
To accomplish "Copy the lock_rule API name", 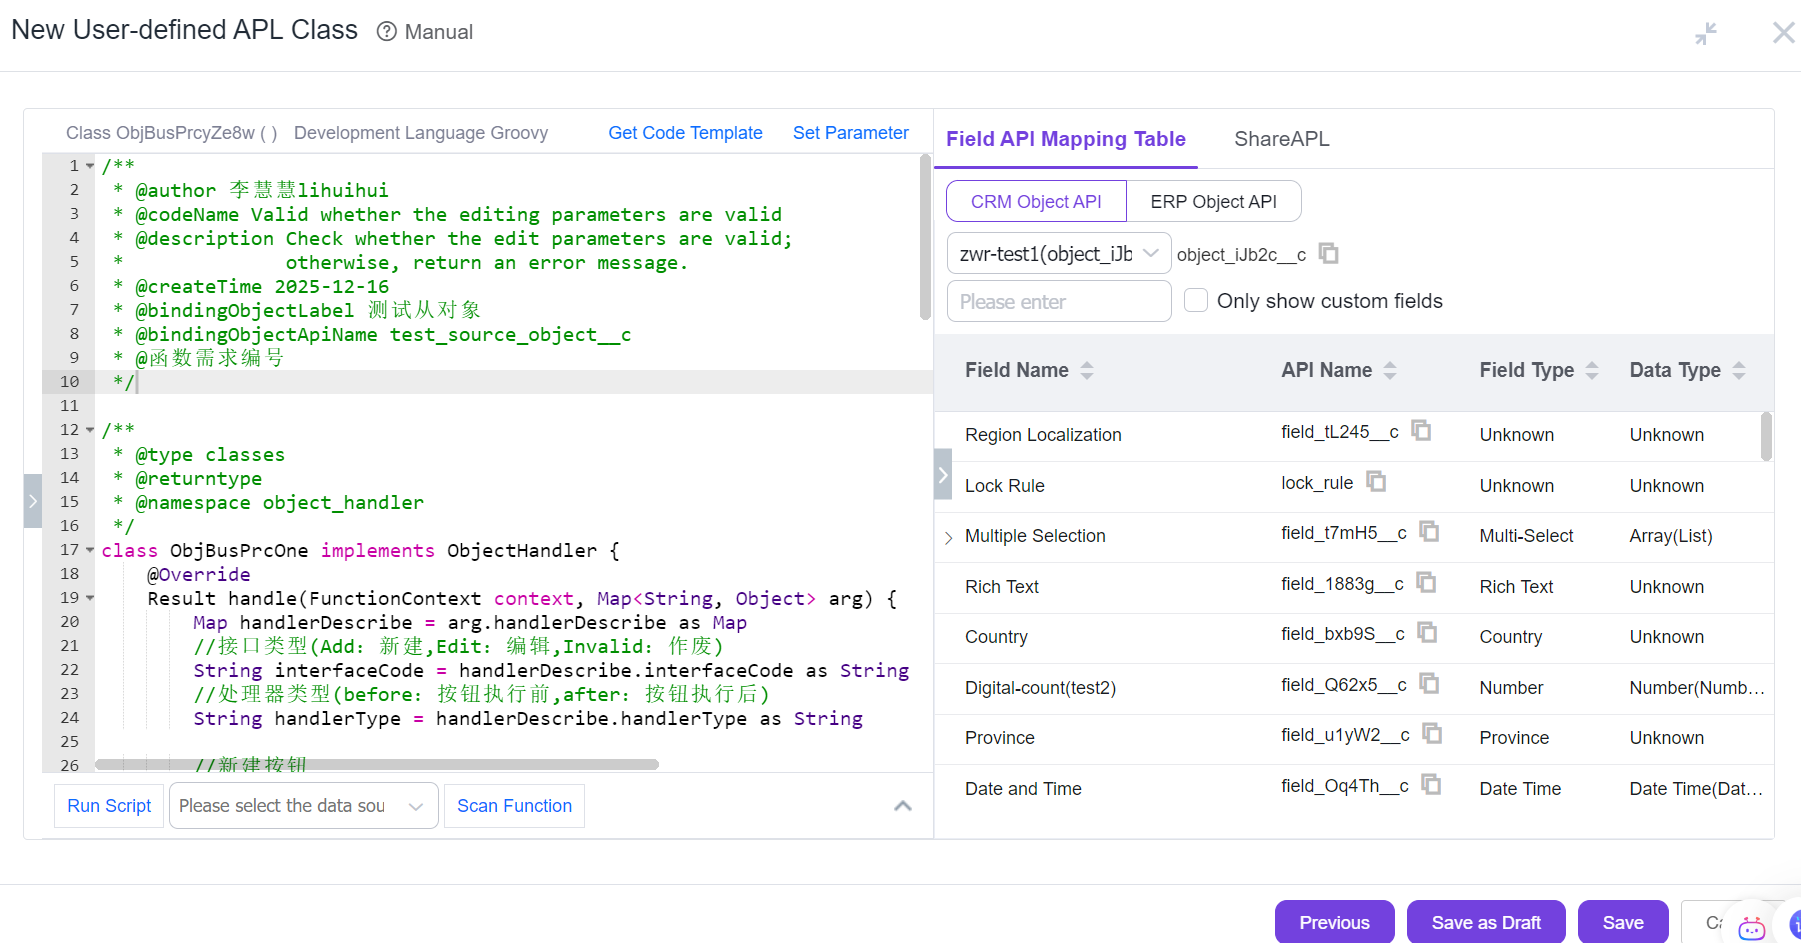I will point(1376,482).
